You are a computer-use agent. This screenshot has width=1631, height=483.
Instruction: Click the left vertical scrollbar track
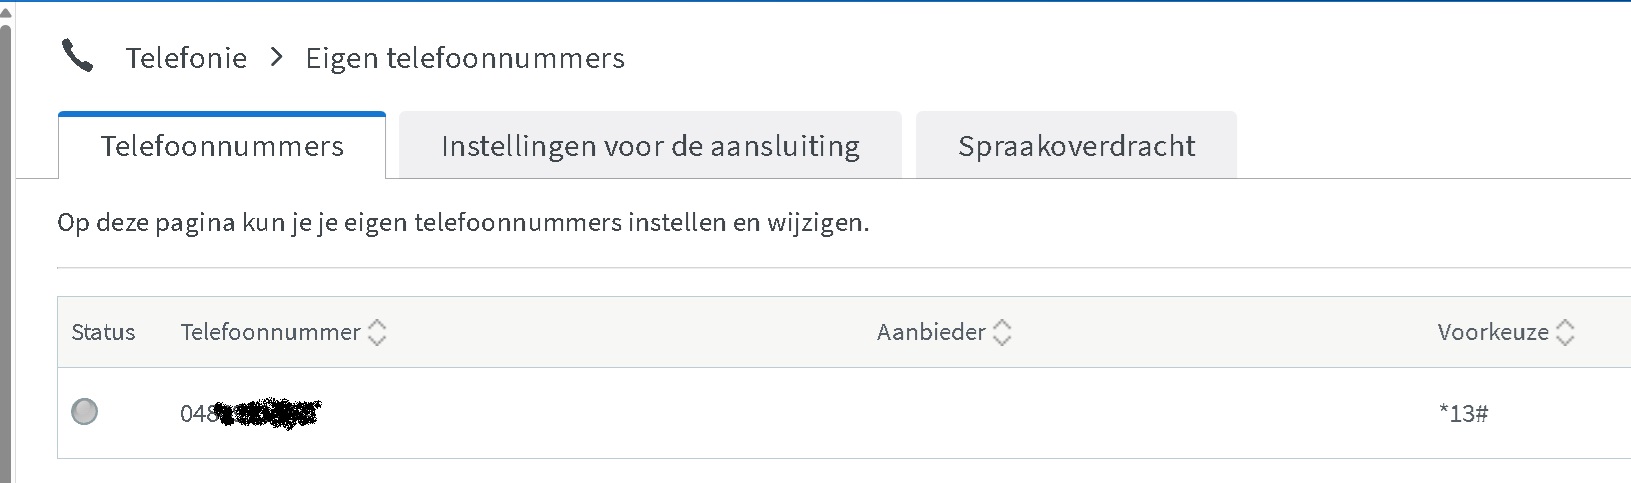5,250
